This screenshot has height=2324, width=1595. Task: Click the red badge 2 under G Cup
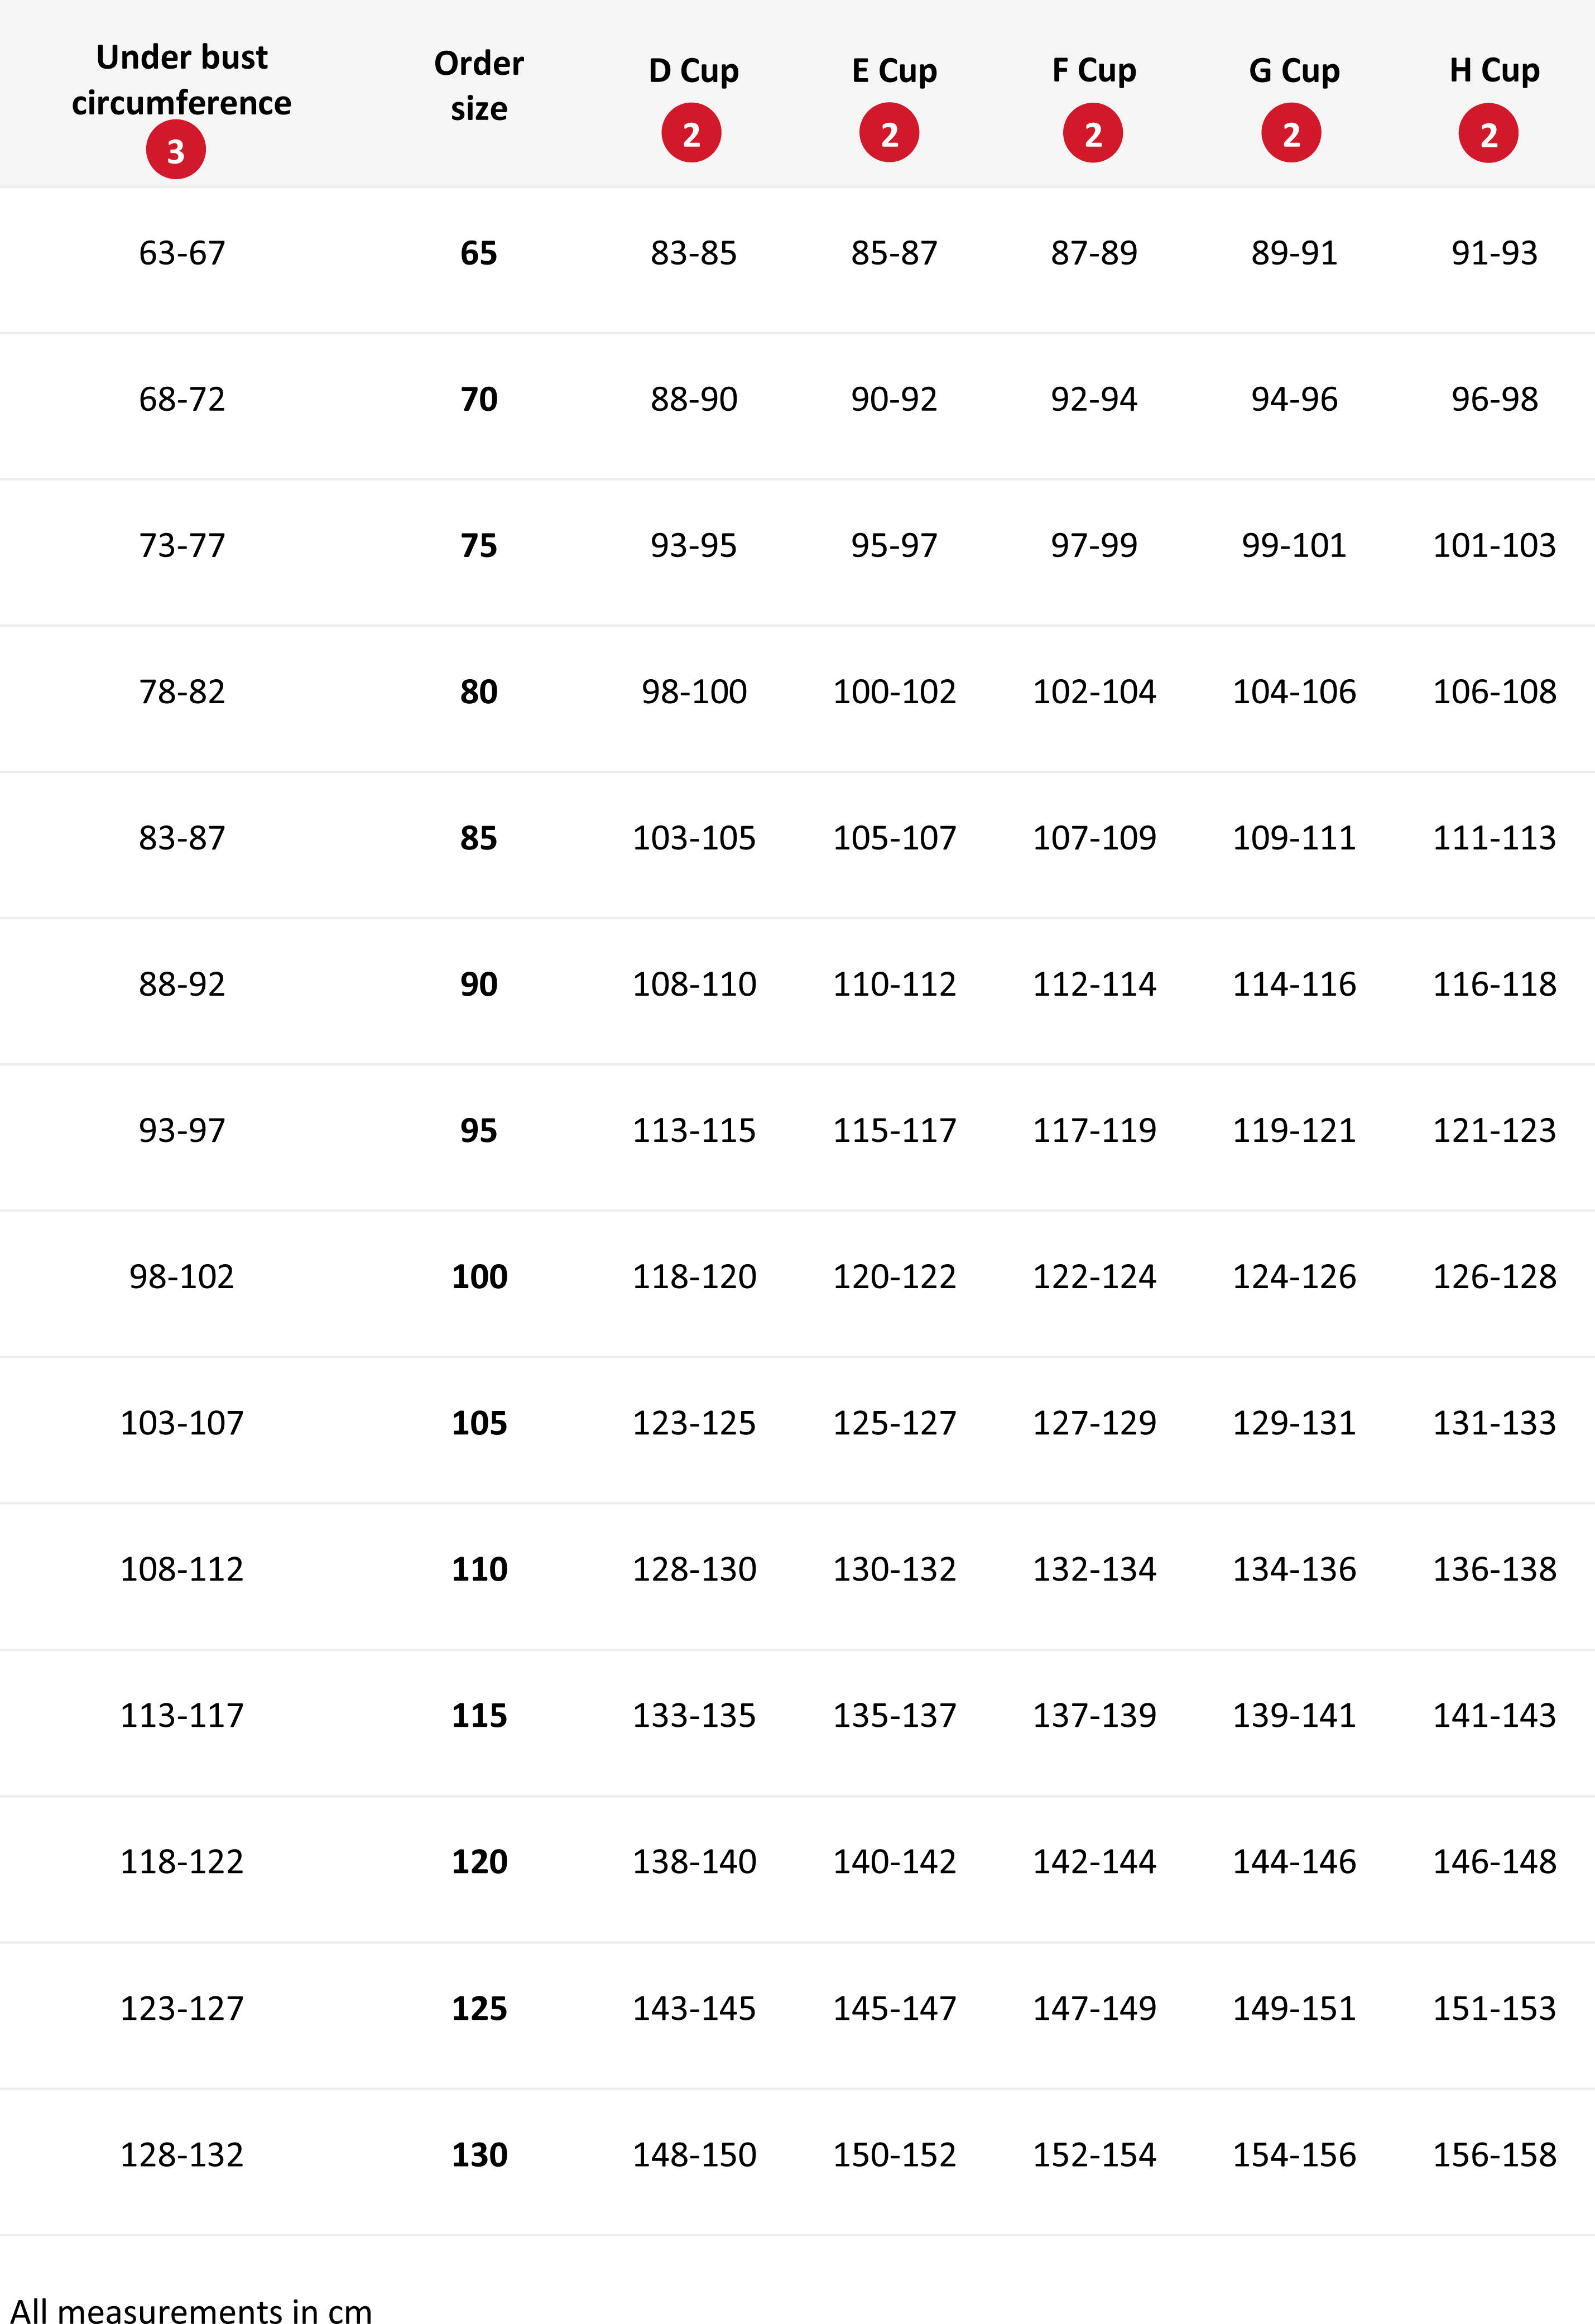1291,133
